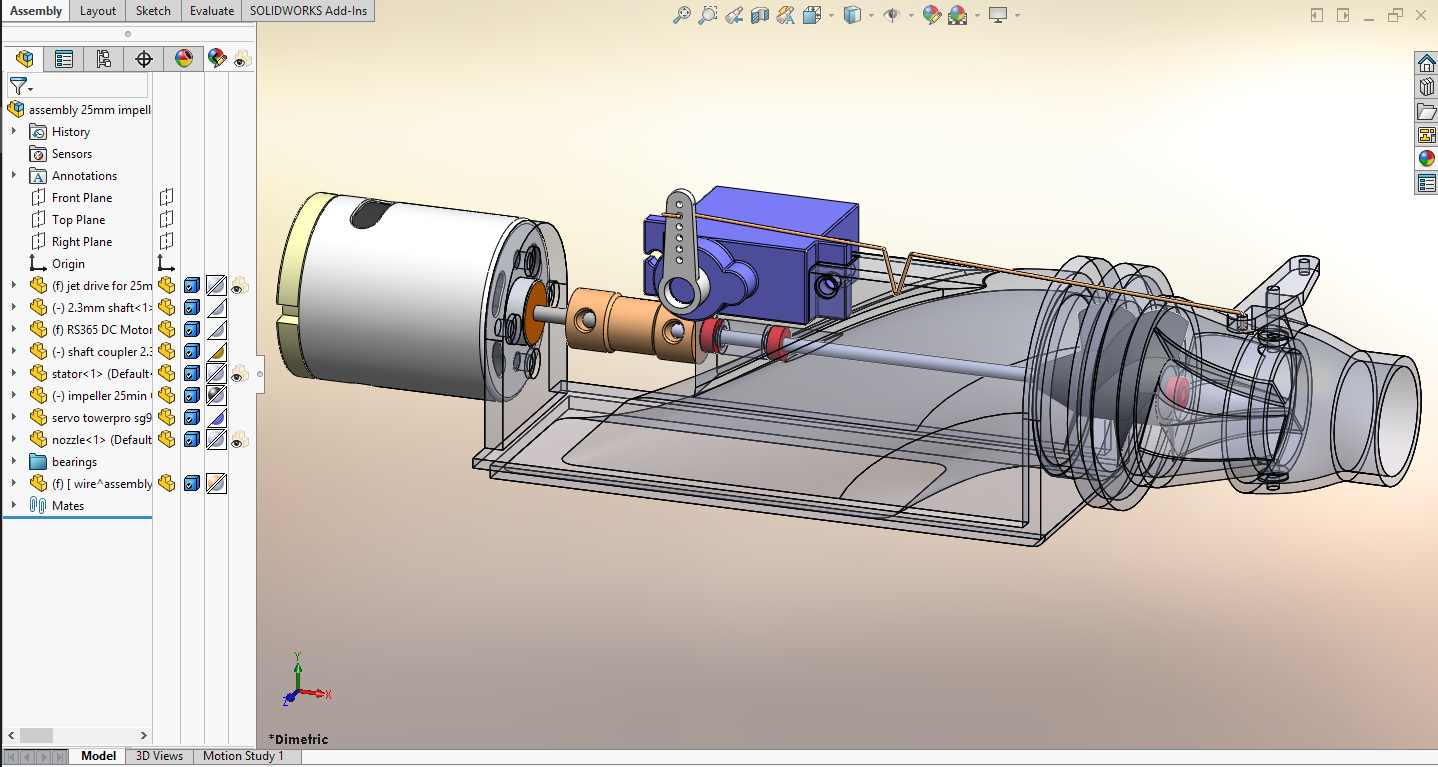This screenshot has height=767, width=1438.
Task: Click the shaft coupler gold appearance swatch
Action: (x=216, y=352)
